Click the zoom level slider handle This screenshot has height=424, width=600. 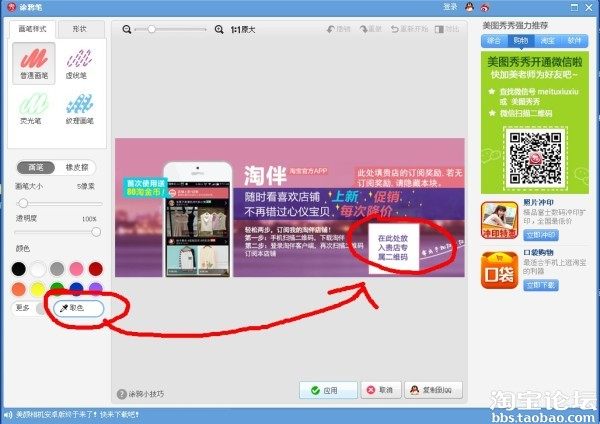(x=152, y=29)
